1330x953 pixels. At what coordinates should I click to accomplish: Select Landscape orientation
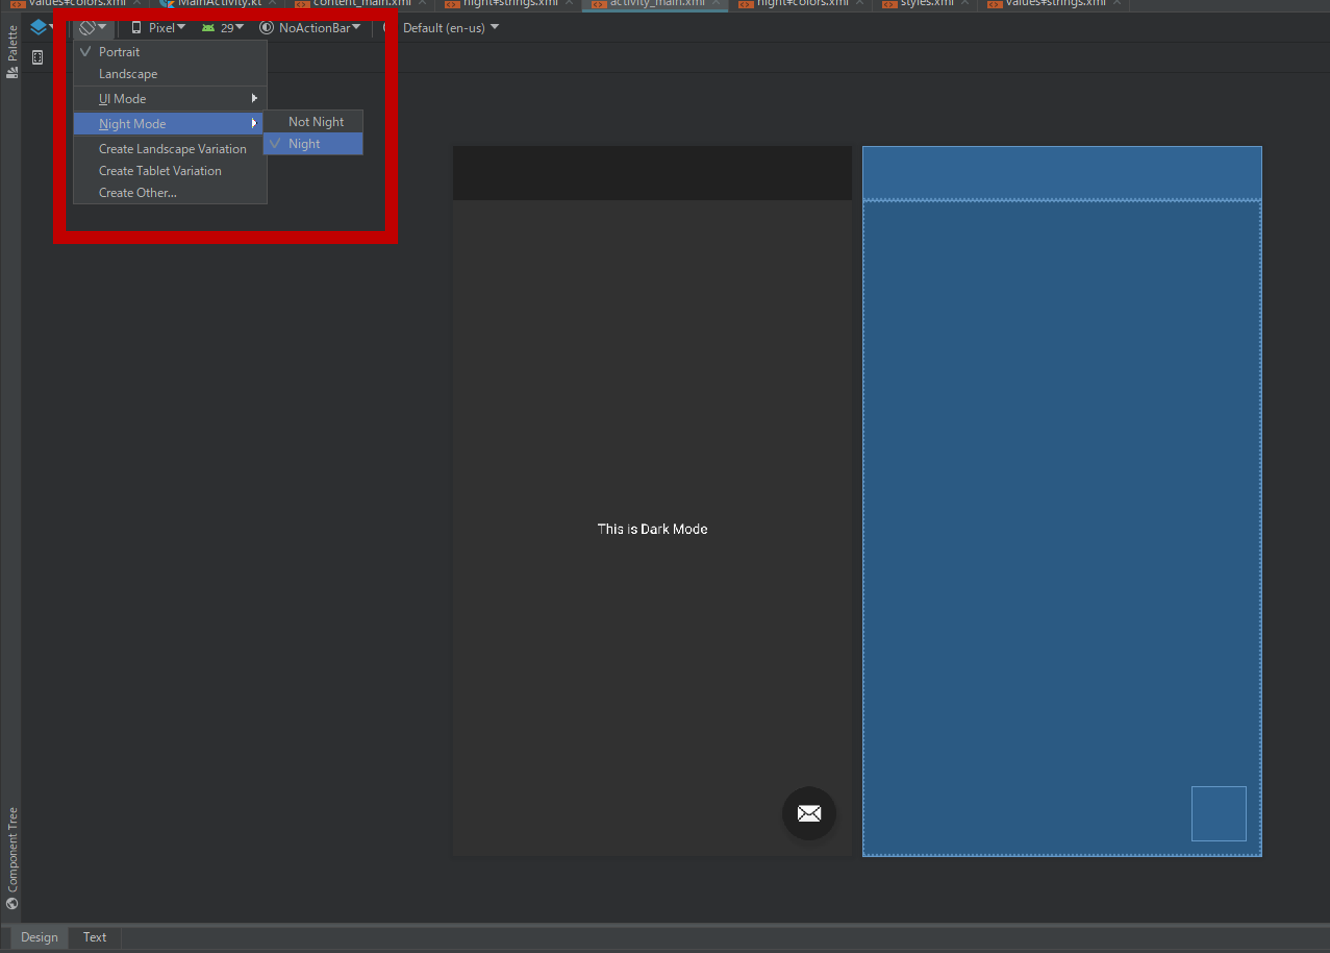point(170,74)
